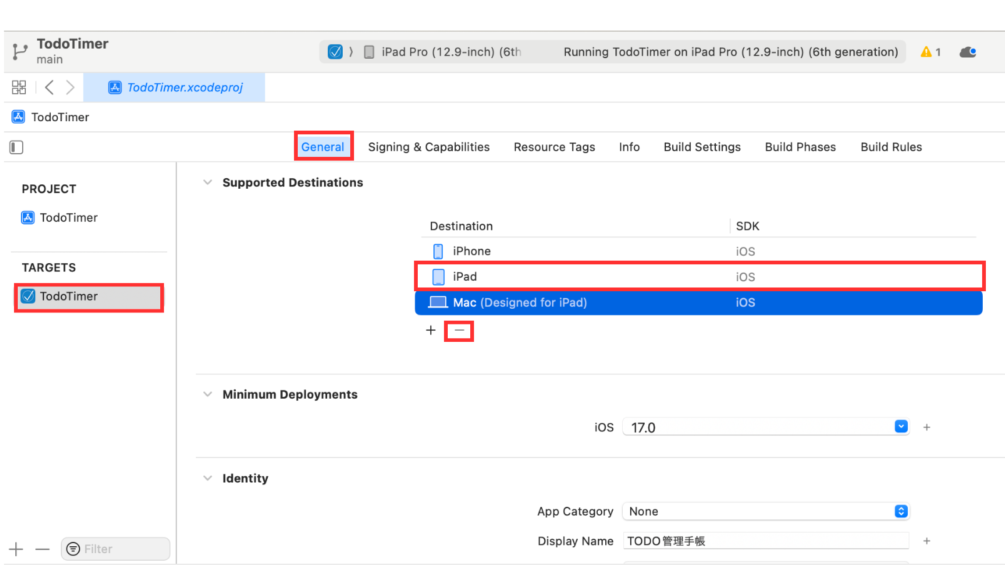Viewport: 1005px width, 565px height.
Task: Click the TodoTimer breadcrumb in jump bar
Action: pyautogui.click(x=51, y=117)
